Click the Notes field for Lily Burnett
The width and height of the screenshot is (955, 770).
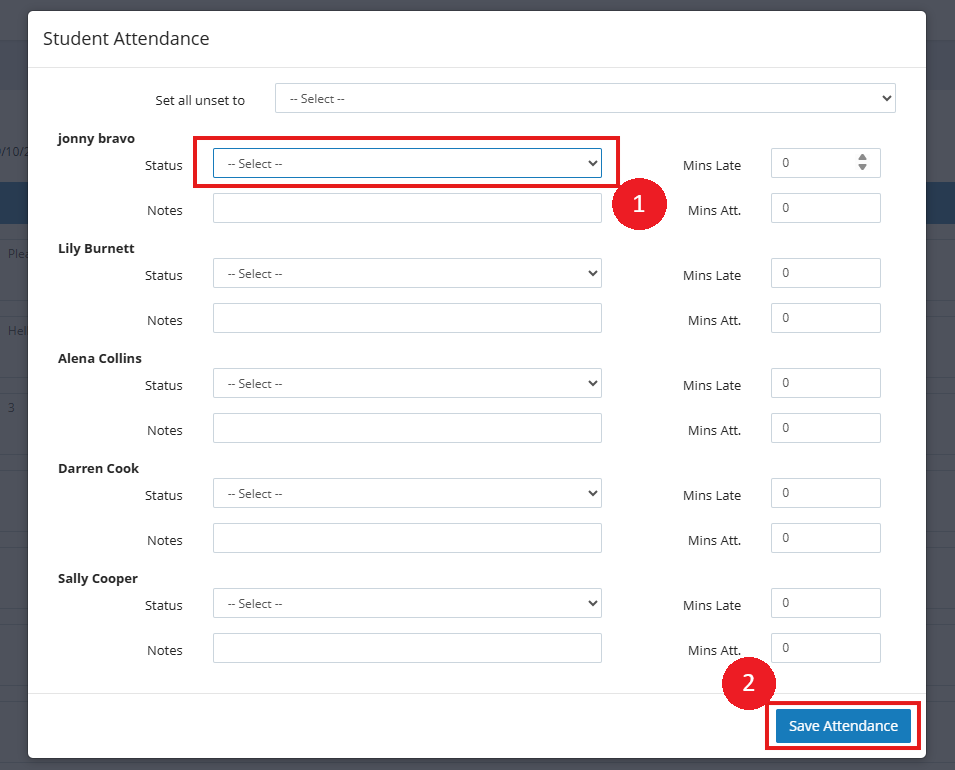407,318
